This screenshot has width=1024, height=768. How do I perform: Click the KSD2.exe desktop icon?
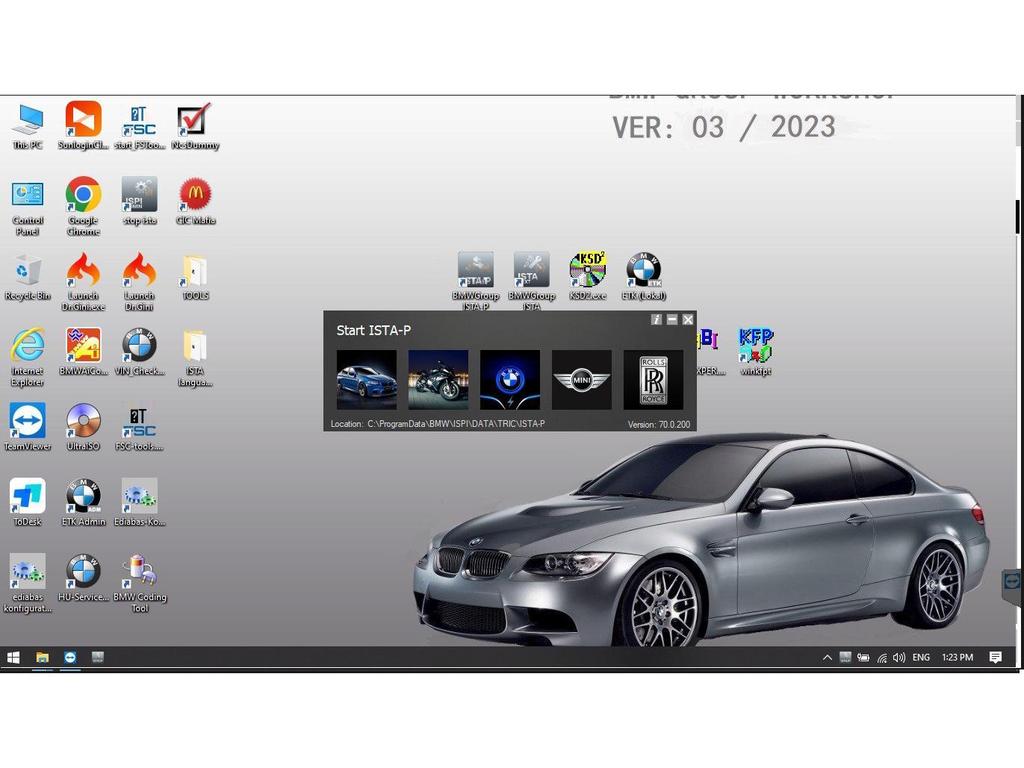click(x=588, y=271)
